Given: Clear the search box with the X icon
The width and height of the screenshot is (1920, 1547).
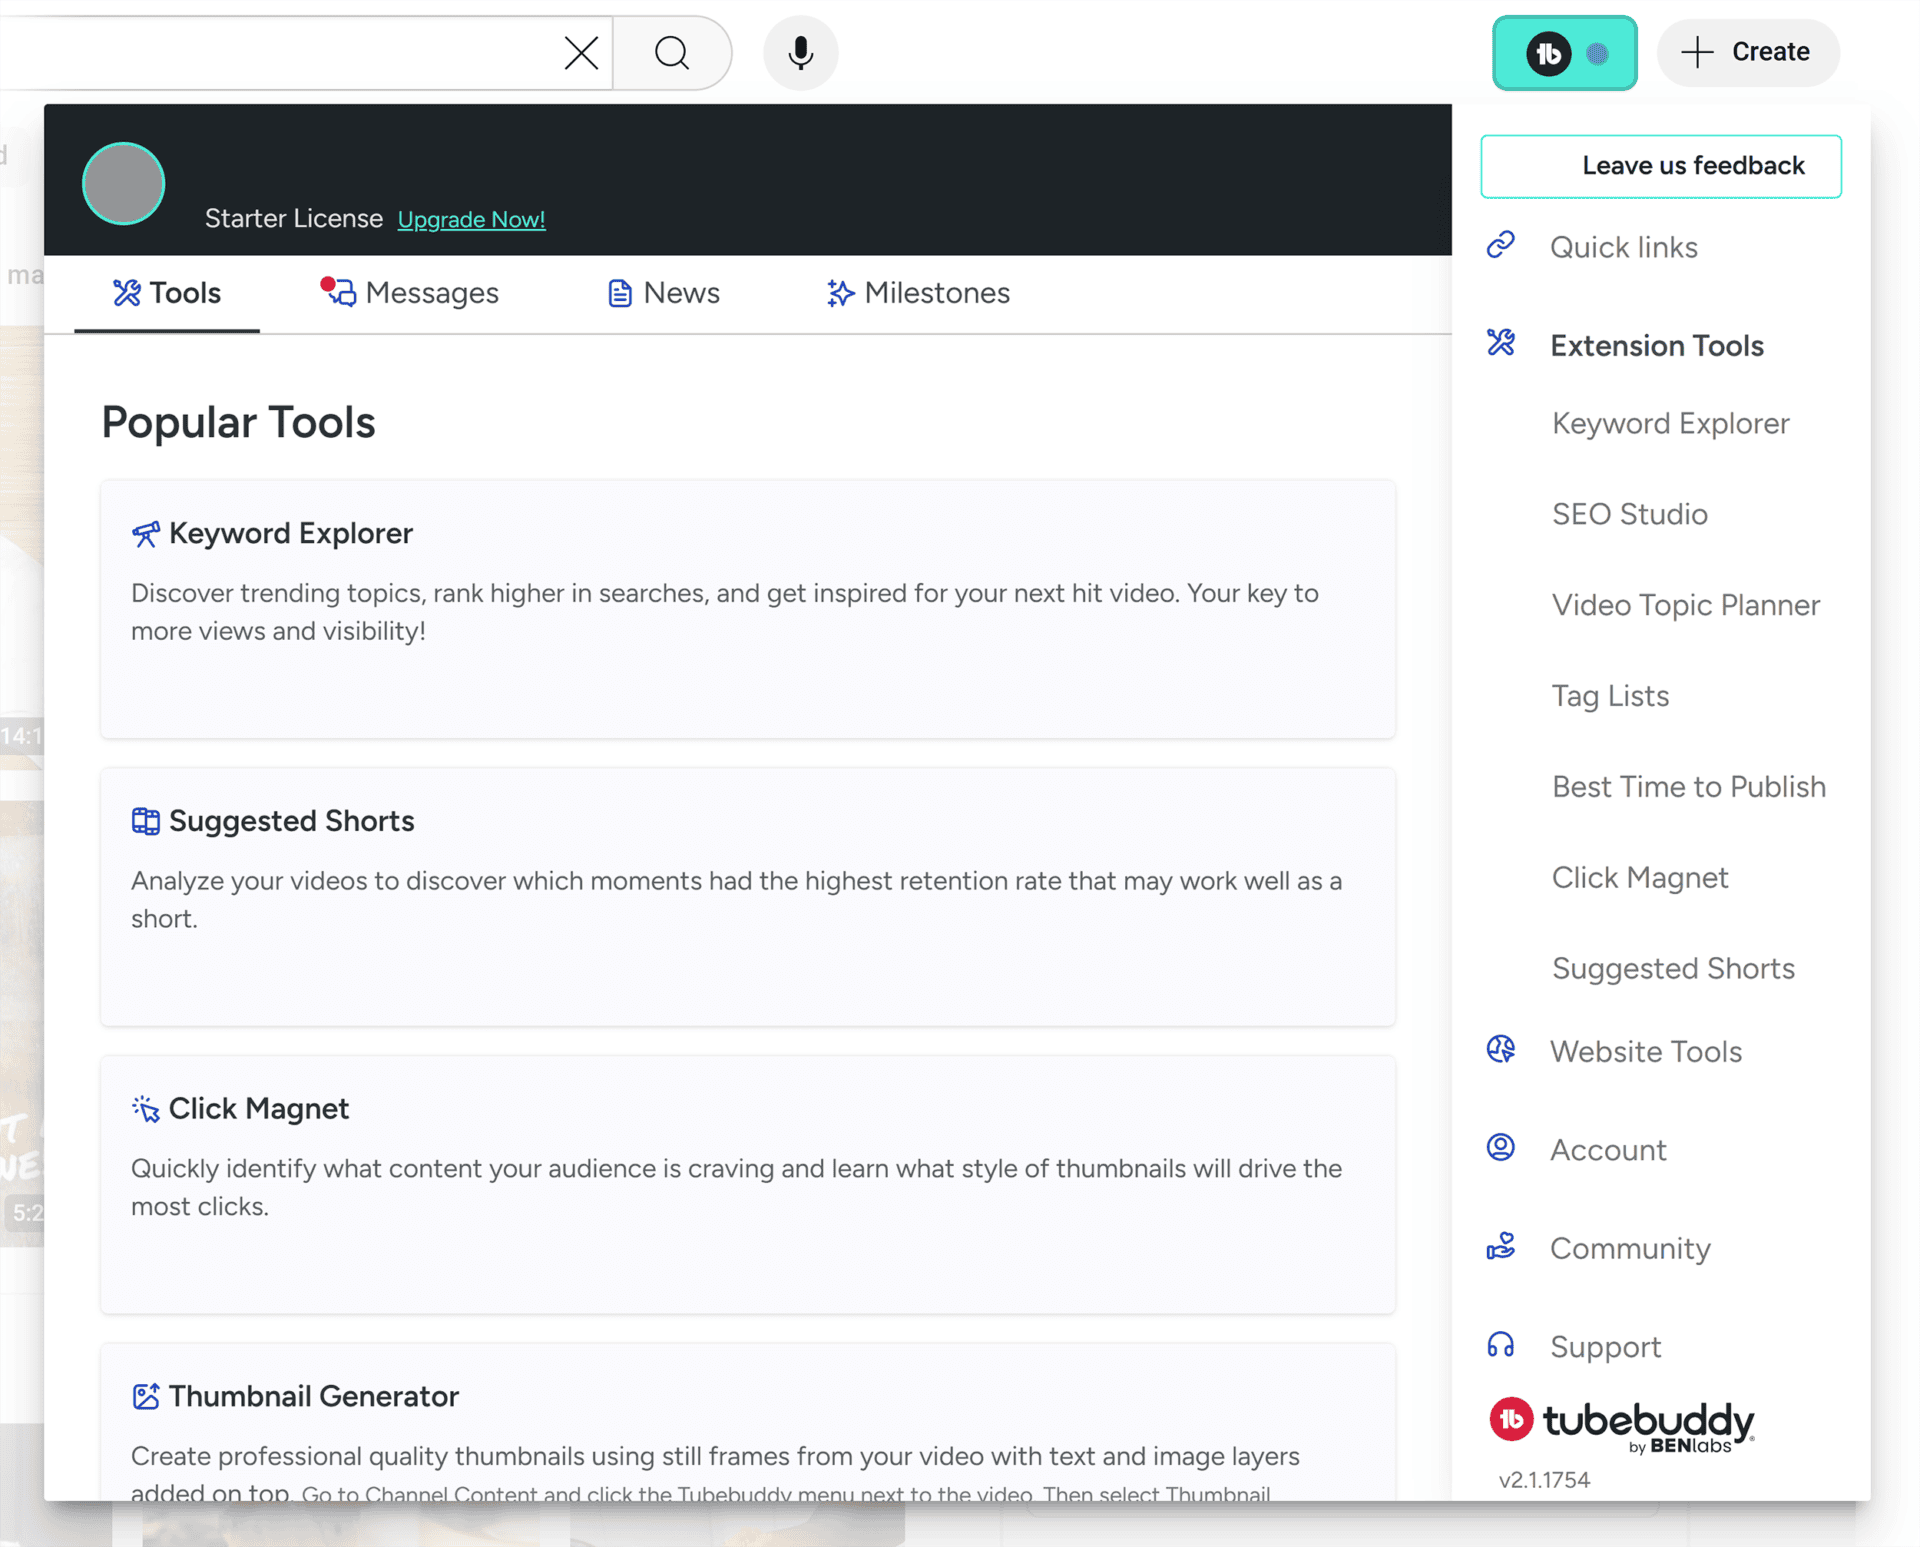Looking at the screenshot, I should tap(581, 53).
